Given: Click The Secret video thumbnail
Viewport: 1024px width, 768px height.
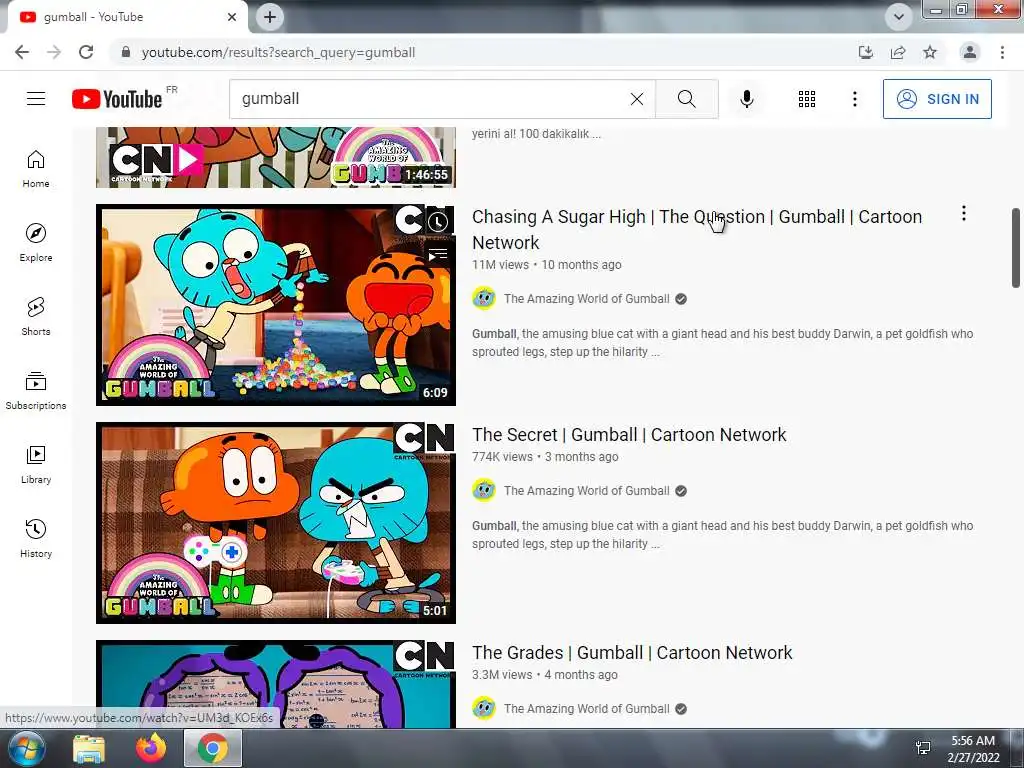Looking at the screenshot, I should tap(276, 523).
